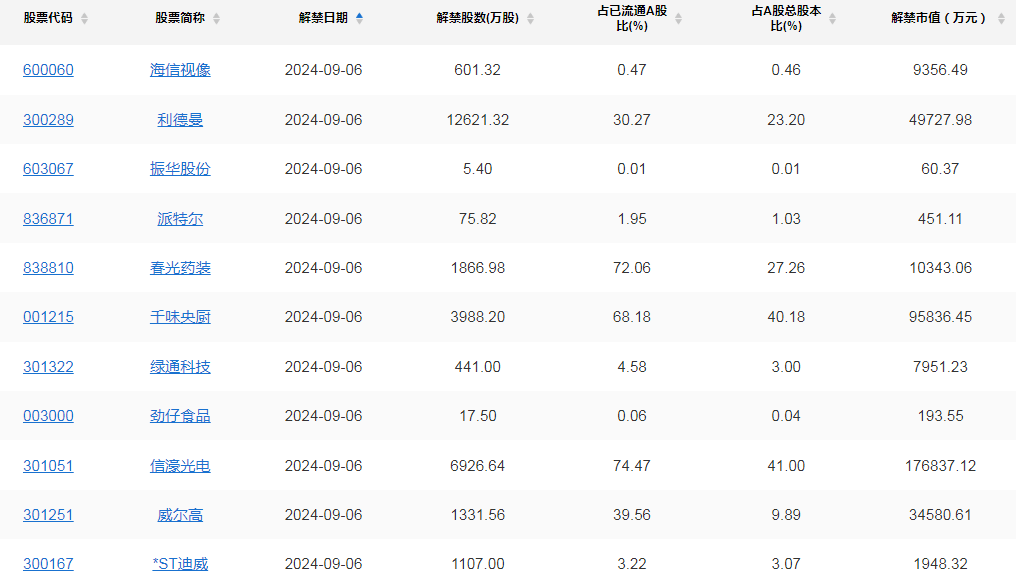This screenshot has height=586, width=1016.
Task: Open stock code 600060 link
Action: click(x=49, y=70)
